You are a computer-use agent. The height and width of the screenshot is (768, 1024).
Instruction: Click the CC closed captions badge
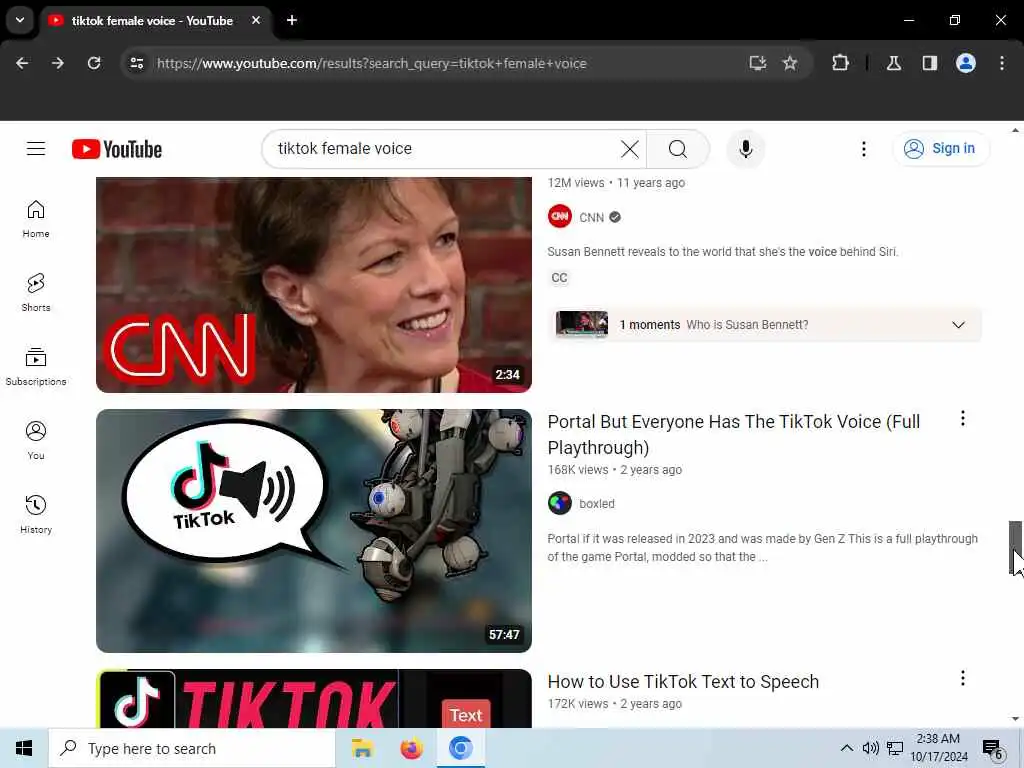(x=560, y=278)
